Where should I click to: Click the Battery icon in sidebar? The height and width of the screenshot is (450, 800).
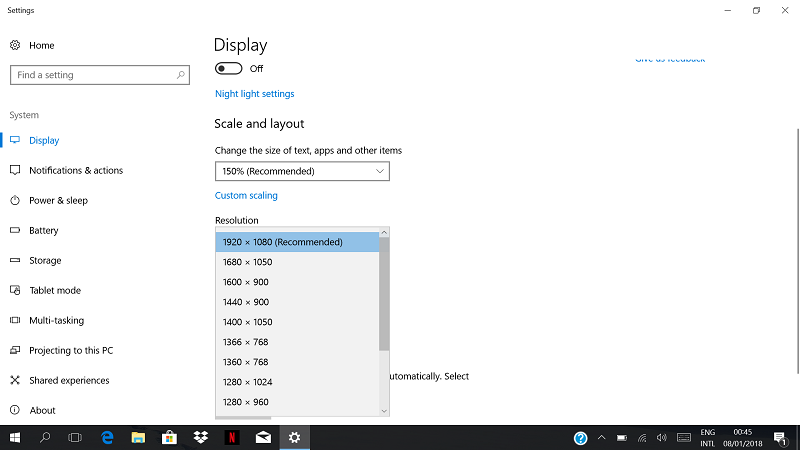tap(15, 230)
